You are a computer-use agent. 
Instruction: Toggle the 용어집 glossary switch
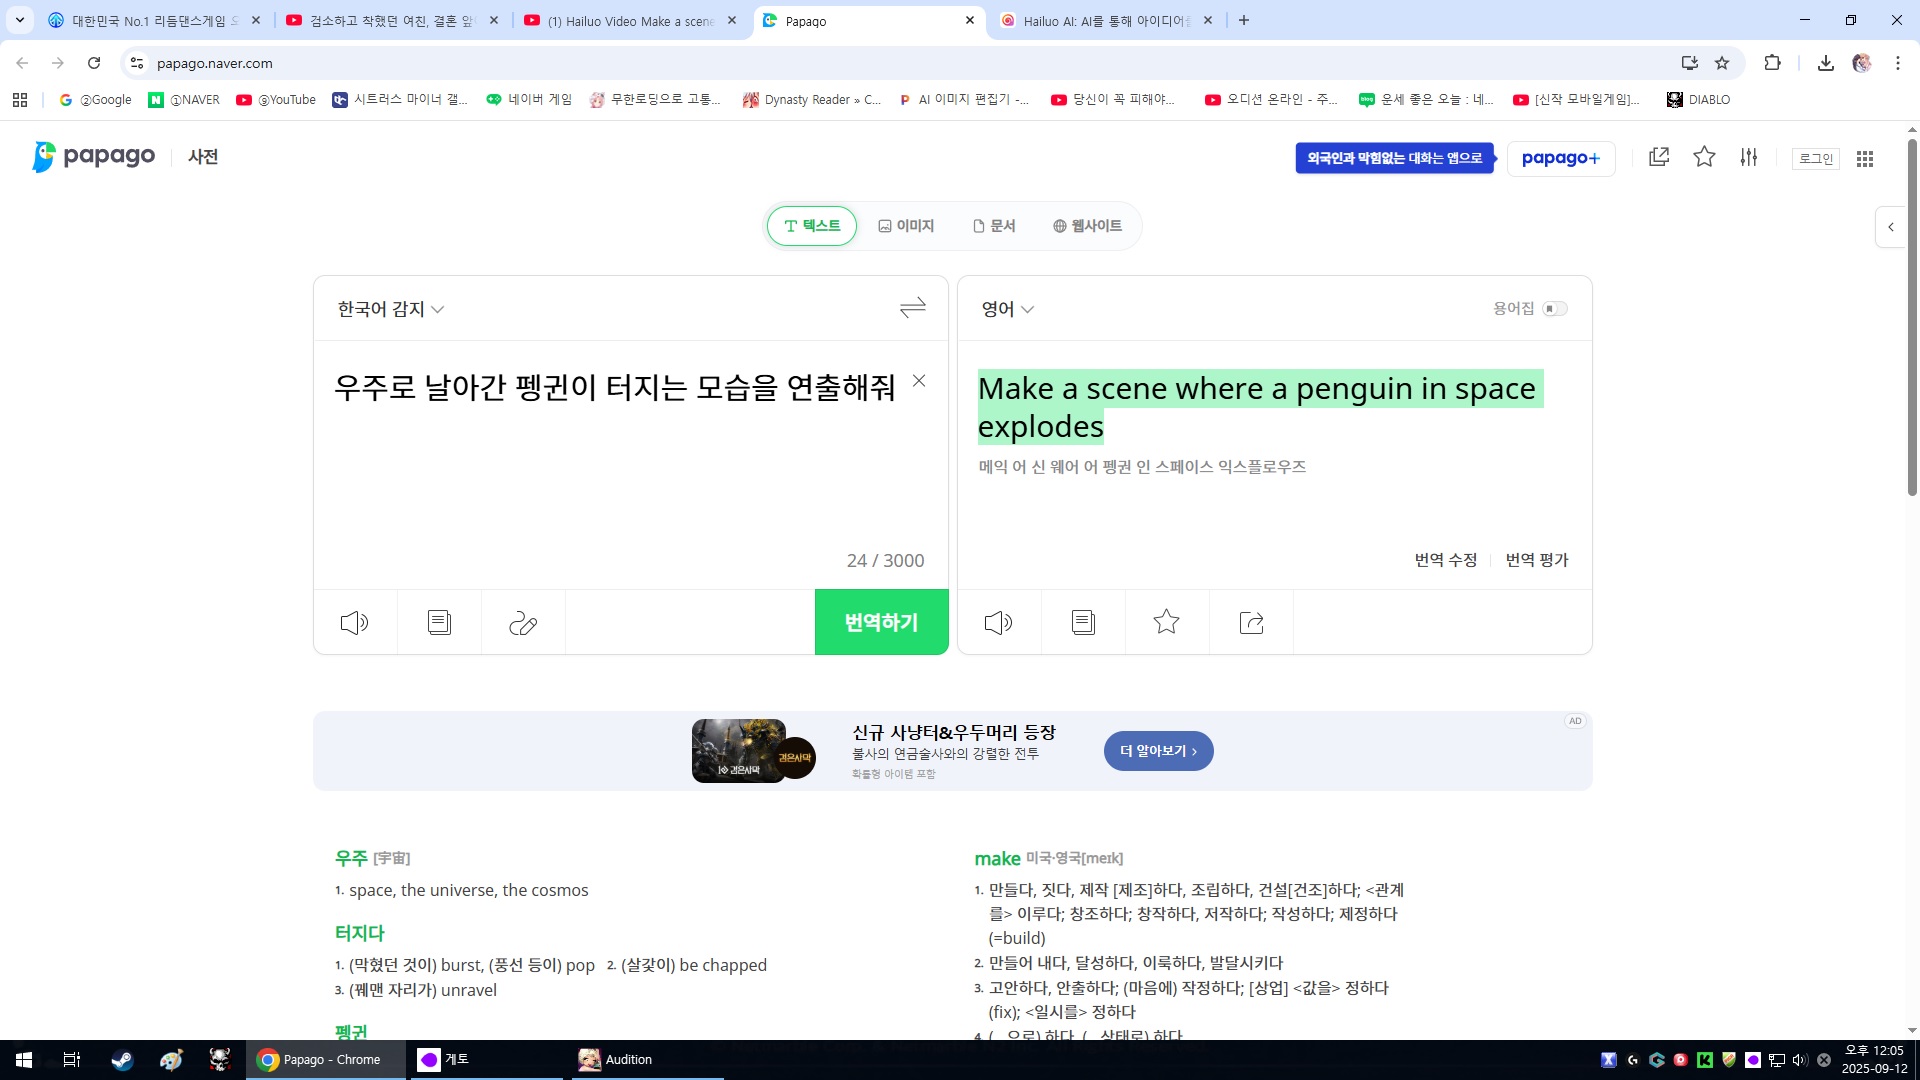coord(1554,309)
